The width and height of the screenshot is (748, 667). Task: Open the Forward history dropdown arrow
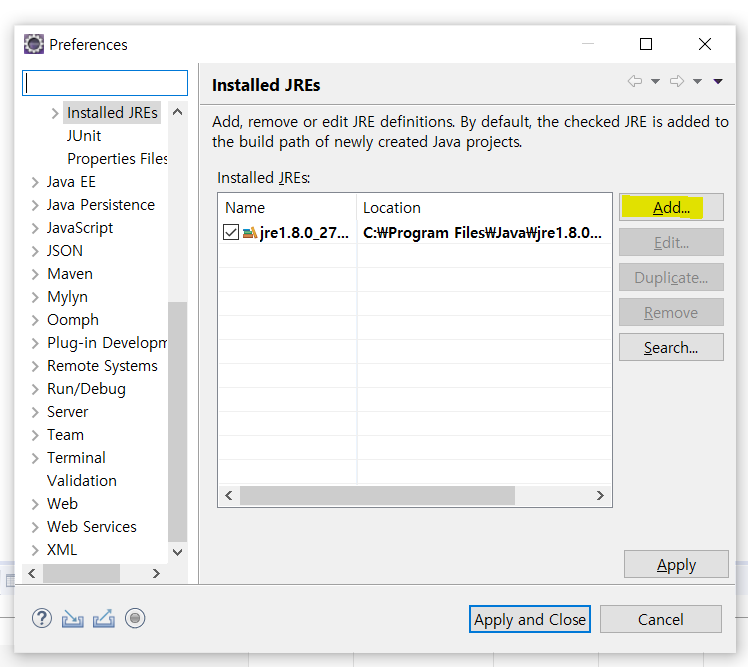697,82
